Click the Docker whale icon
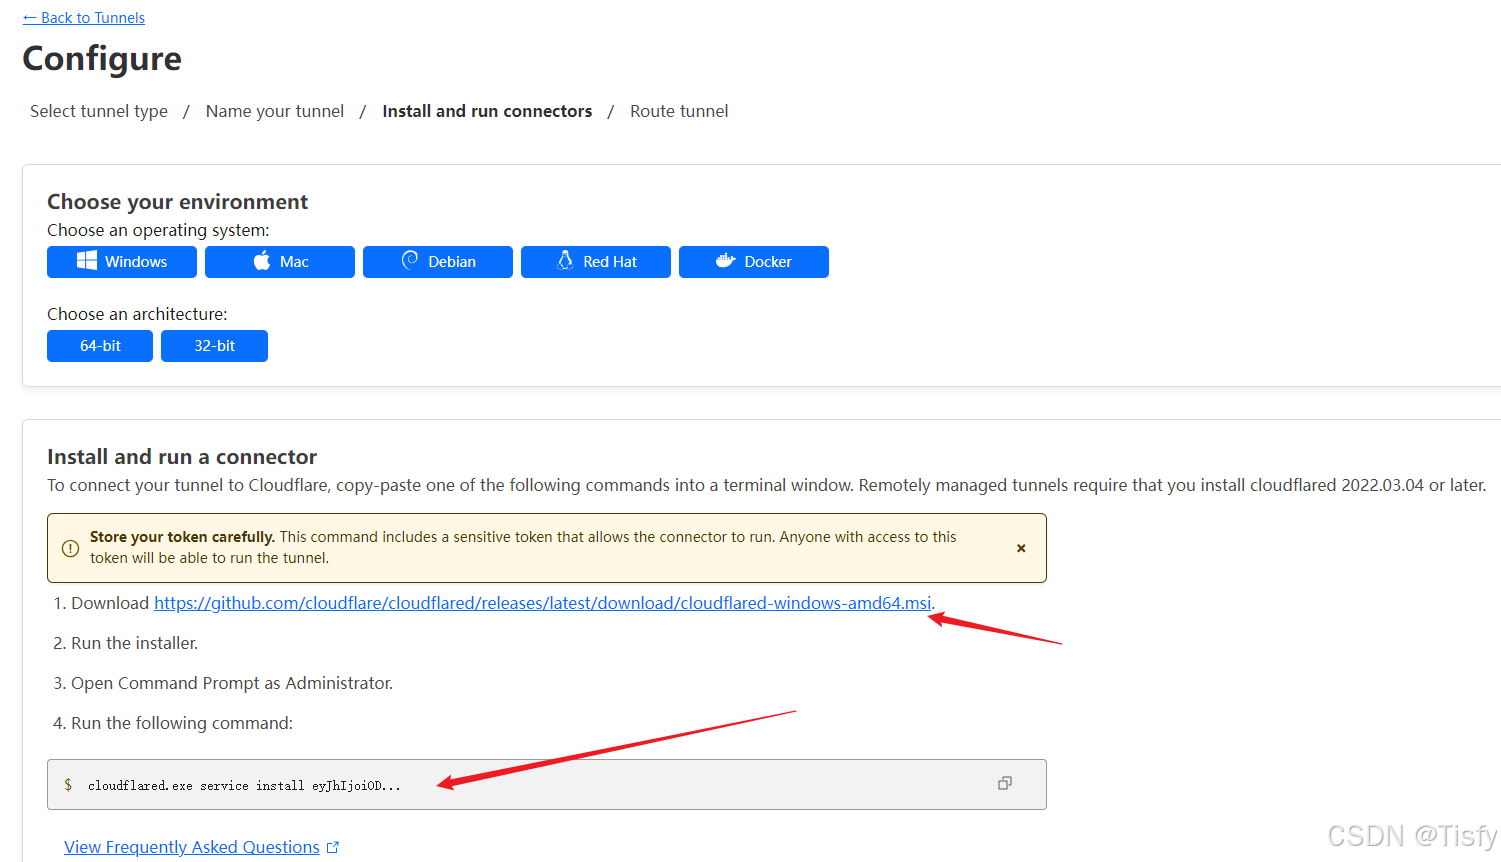This screenshot has height=862, width=1501. (x=725, y=261)
